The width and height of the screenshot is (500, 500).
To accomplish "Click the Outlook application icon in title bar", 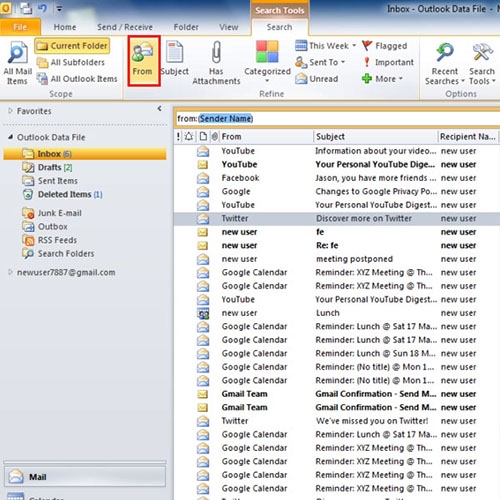I will point(6,8).
